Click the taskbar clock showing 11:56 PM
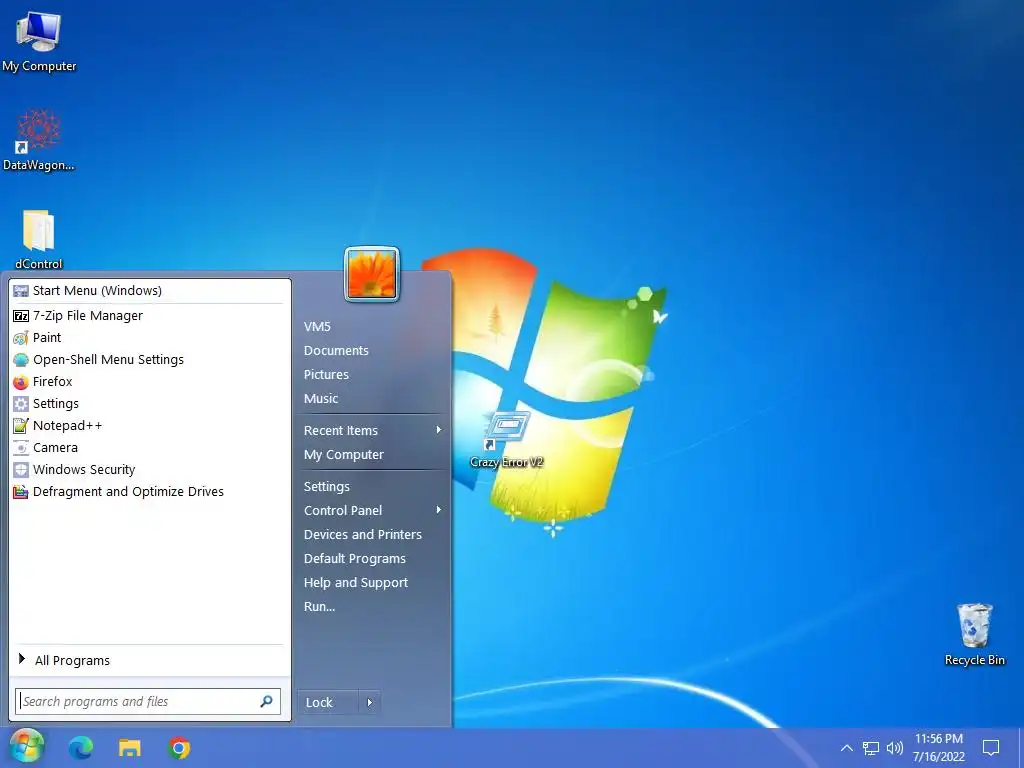Screen dimensions: 1024x768 click(938, 748)
